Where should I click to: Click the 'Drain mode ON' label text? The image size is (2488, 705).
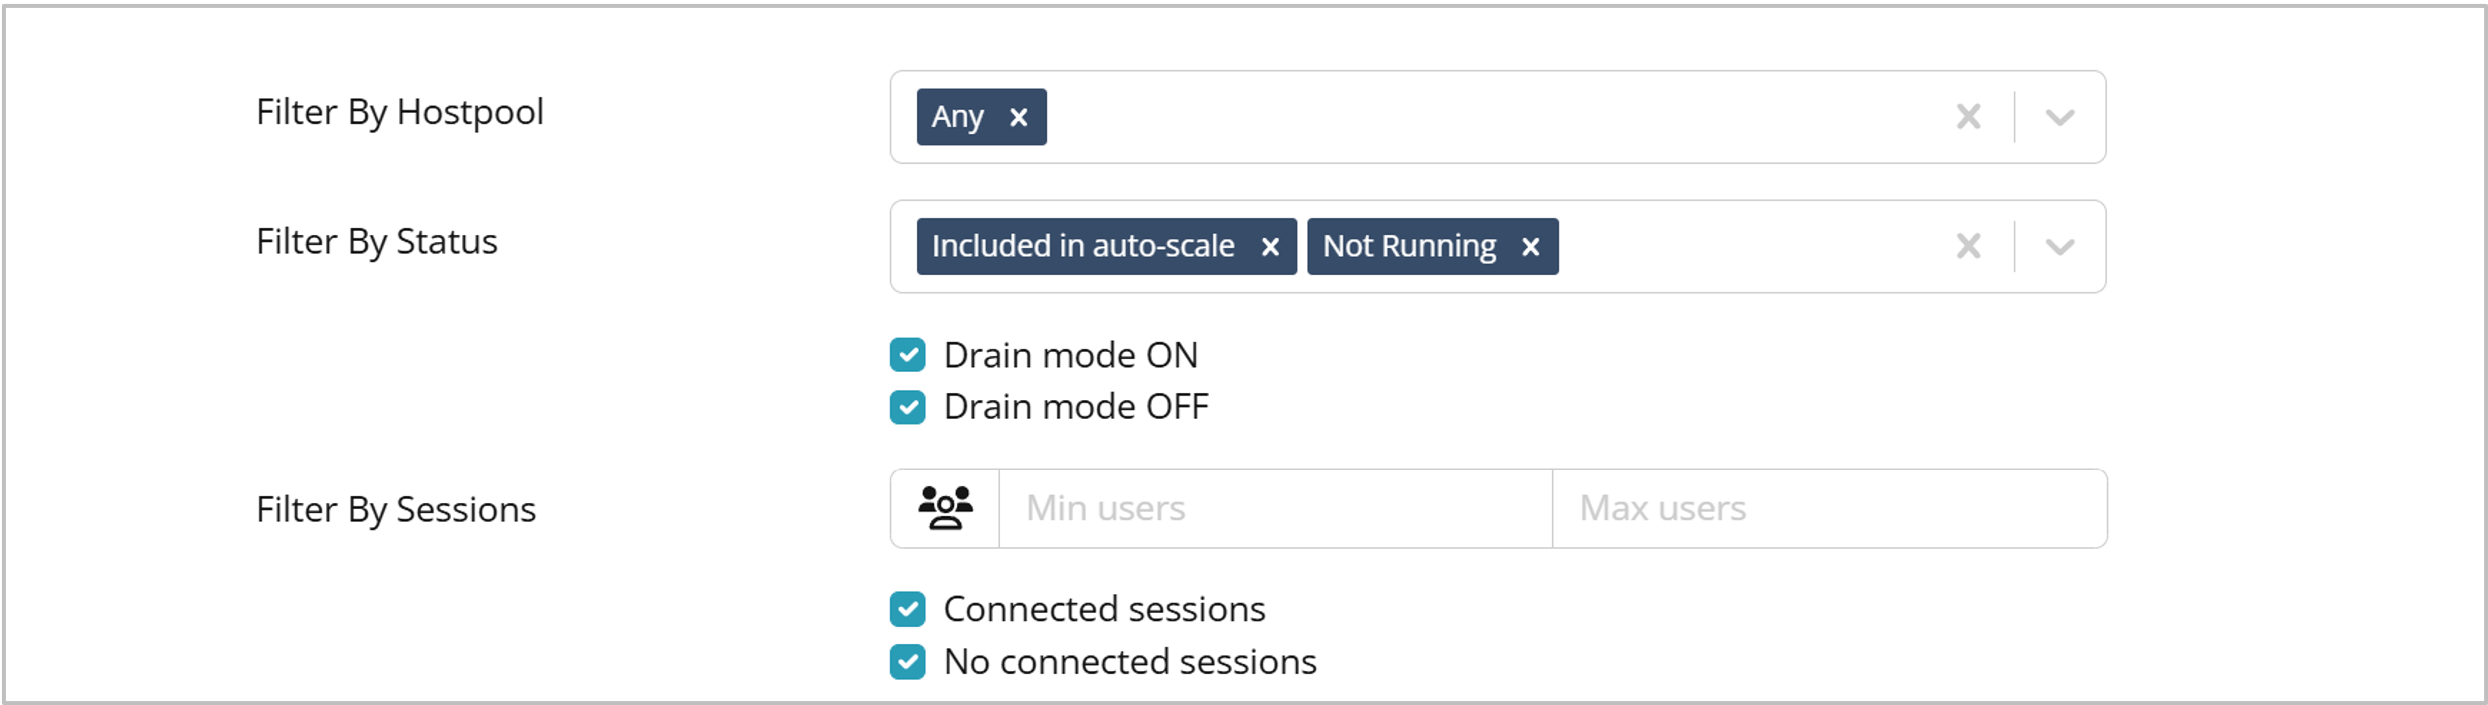click(x=1070, y=355)
